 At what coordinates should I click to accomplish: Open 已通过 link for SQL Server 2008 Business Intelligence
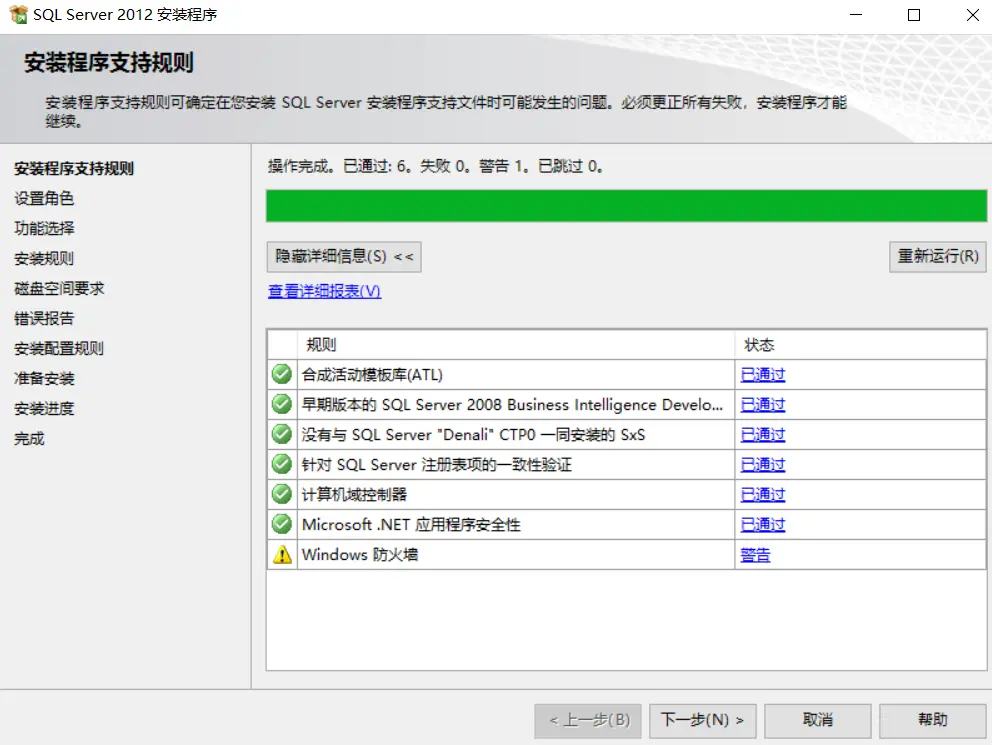tap(762, 404)
